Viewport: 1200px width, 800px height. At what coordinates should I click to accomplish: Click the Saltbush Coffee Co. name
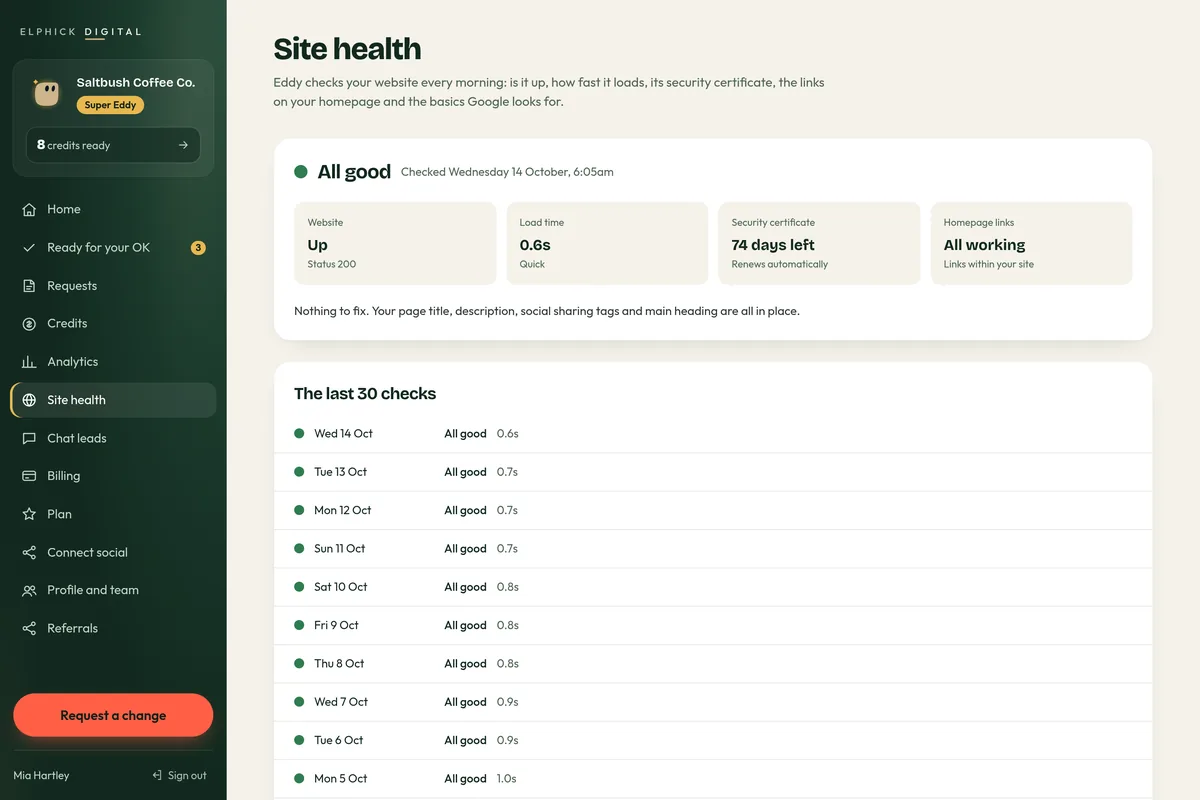(136, 83)
